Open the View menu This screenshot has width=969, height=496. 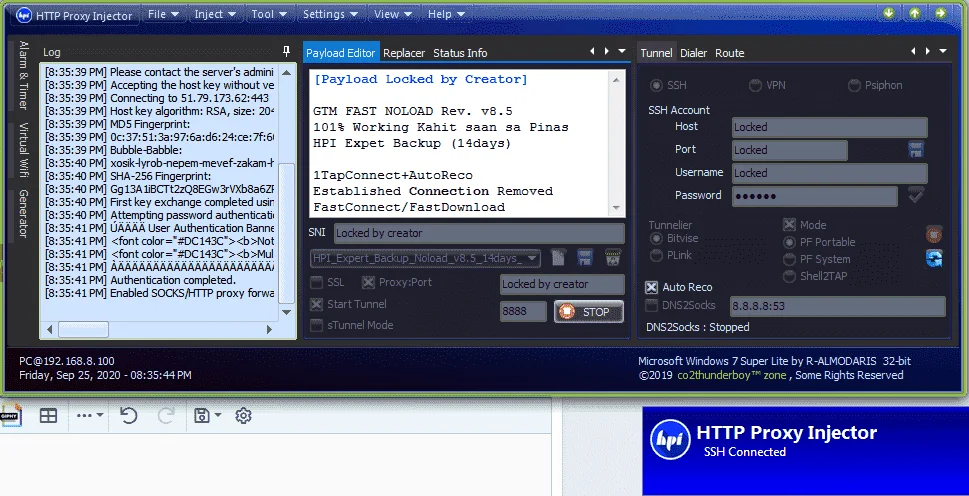click(392, 14)
